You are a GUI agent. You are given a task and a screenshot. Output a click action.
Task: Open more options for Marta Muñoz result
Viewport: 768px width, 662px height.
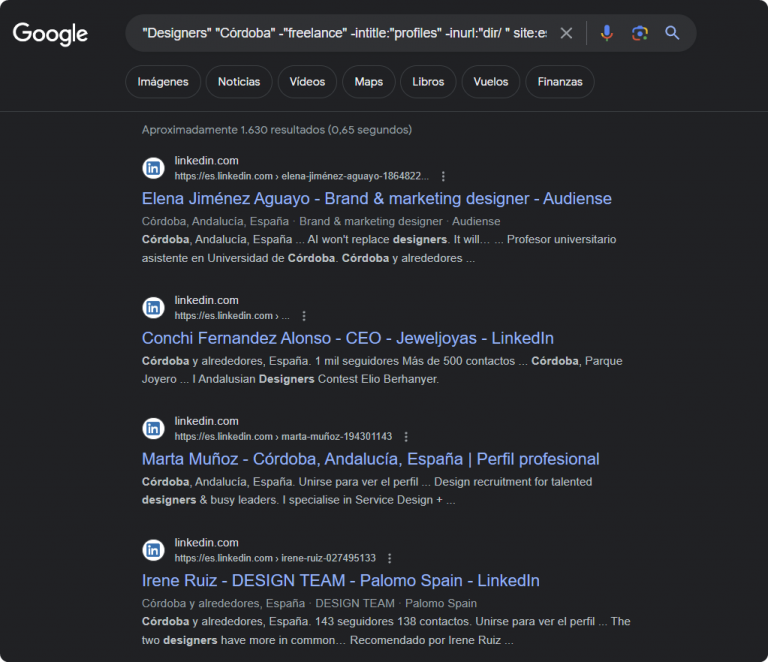coord(405,437)
